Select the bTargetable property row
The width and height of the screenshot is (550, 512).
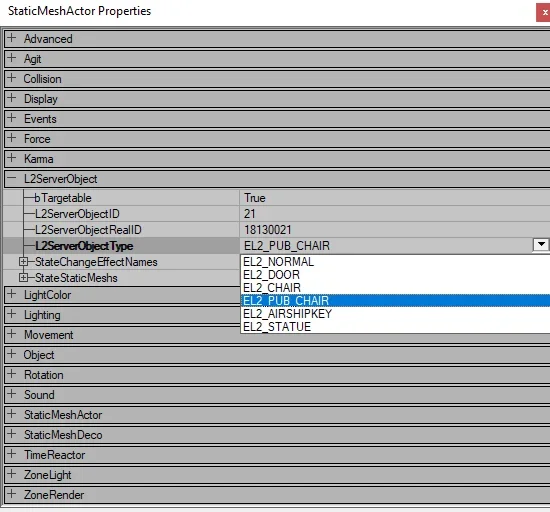point(276,198)
